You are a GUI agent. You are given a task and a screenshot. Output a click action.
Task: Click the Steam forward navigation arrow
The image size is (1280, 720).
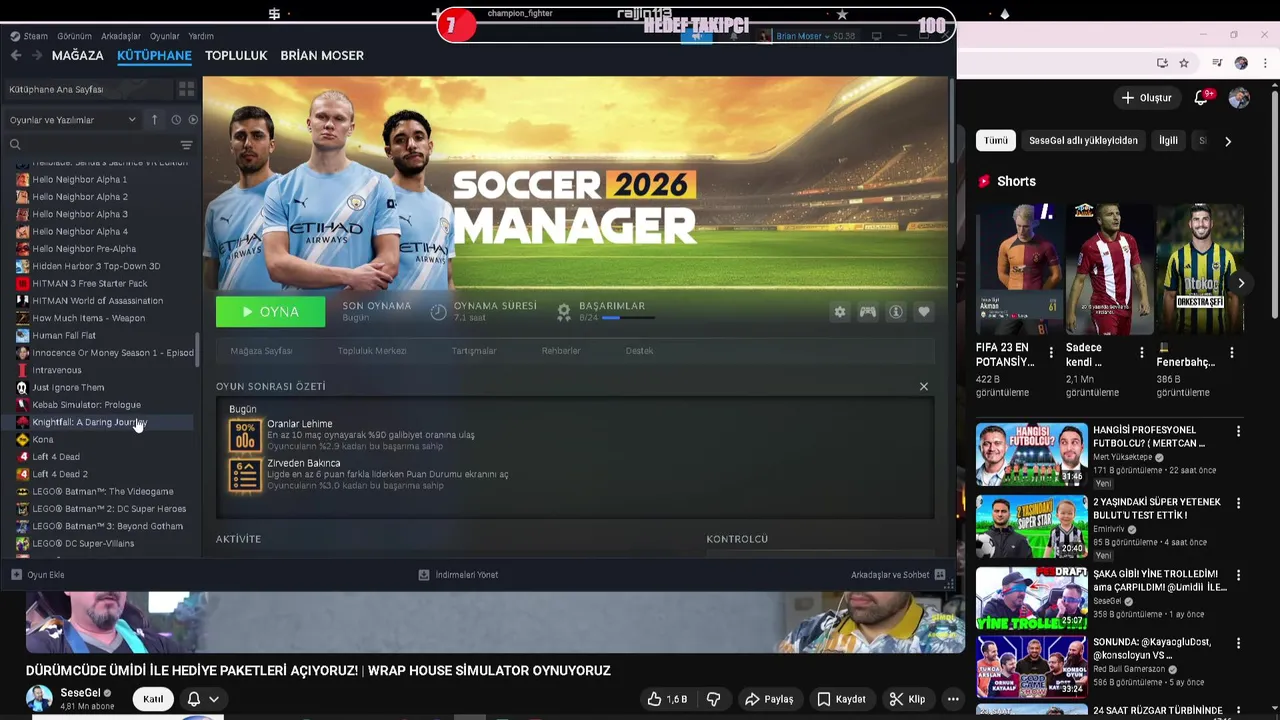pos(36,55)
